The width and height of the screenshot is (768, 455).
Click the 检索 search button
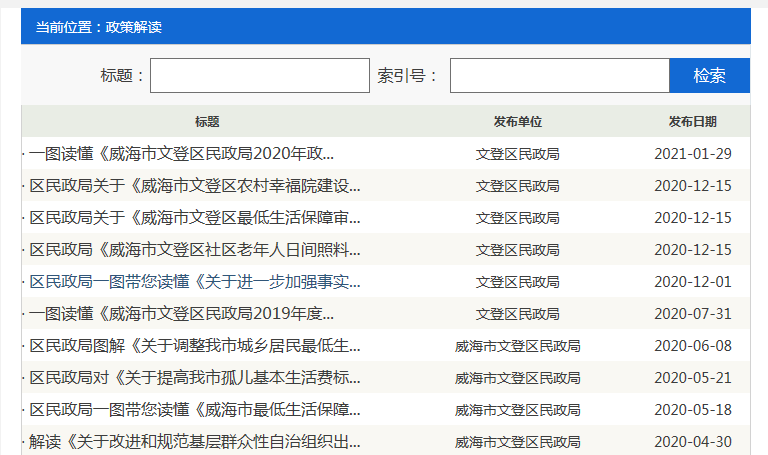pyautogui.click(x=709, y=76)
